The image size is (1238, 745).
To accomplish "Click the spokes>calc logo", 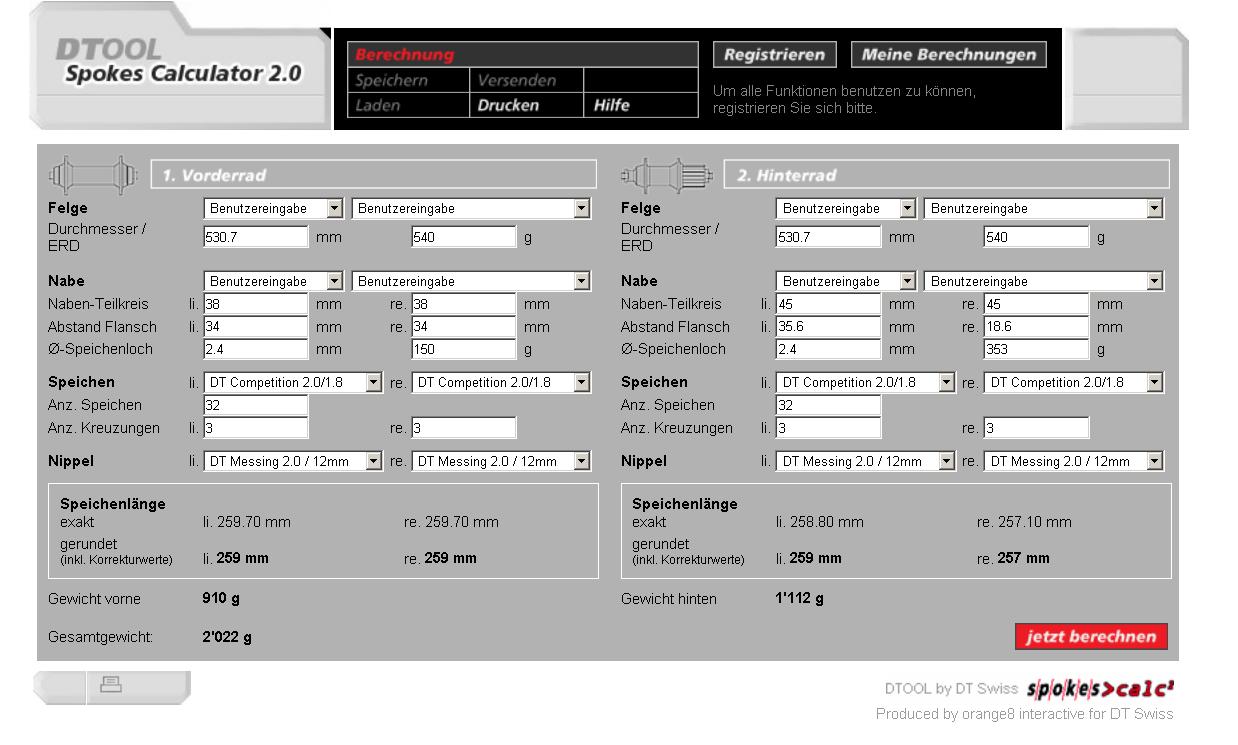I will tap(1100, 688).
